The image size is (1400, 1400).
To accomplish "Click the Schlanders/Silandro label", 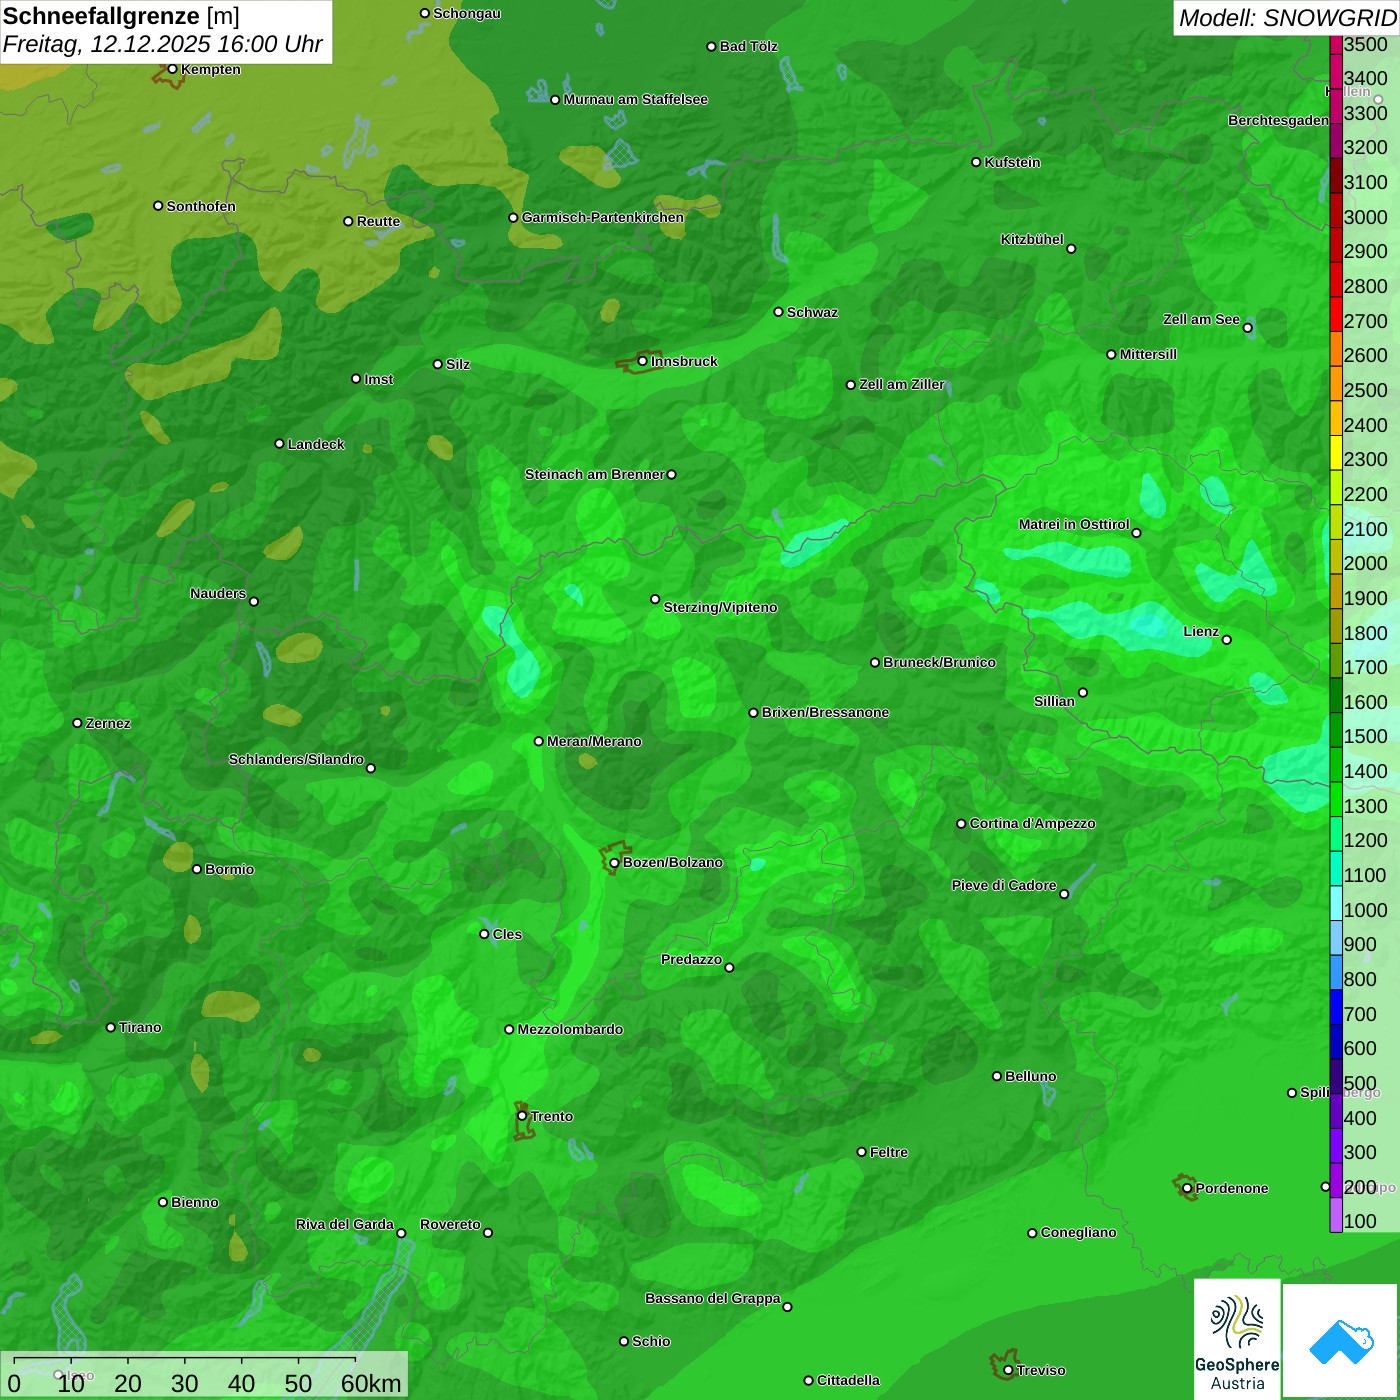I will coord(296,759).
